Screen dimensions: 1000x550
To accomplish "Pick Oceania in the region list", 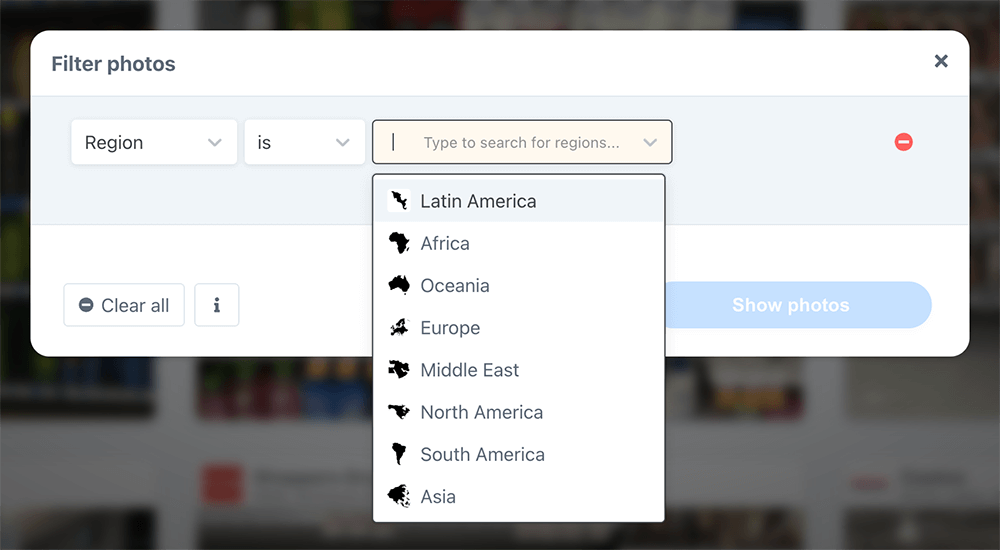I will click(518, 285).
